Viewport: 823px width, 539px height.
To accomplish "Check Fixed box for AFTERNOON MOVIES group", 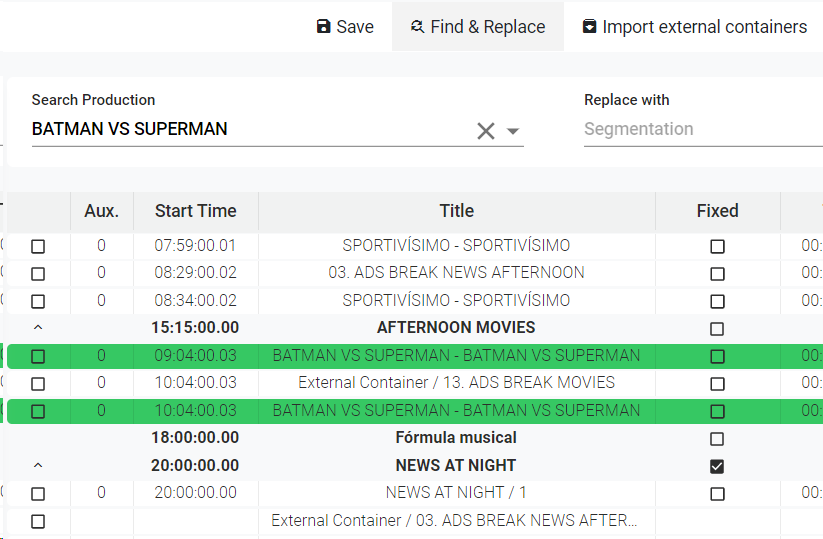I will 717,329.
